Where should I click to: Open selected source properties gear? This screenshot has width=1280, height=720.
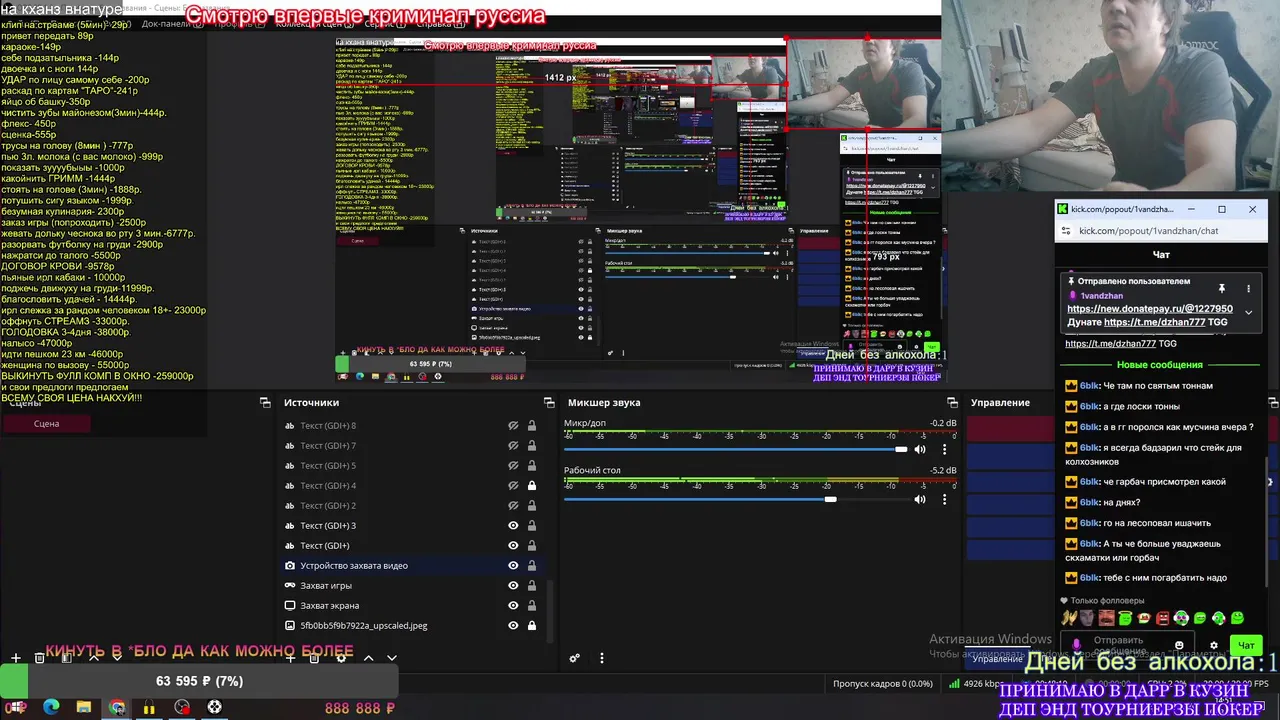coord(341,658)
